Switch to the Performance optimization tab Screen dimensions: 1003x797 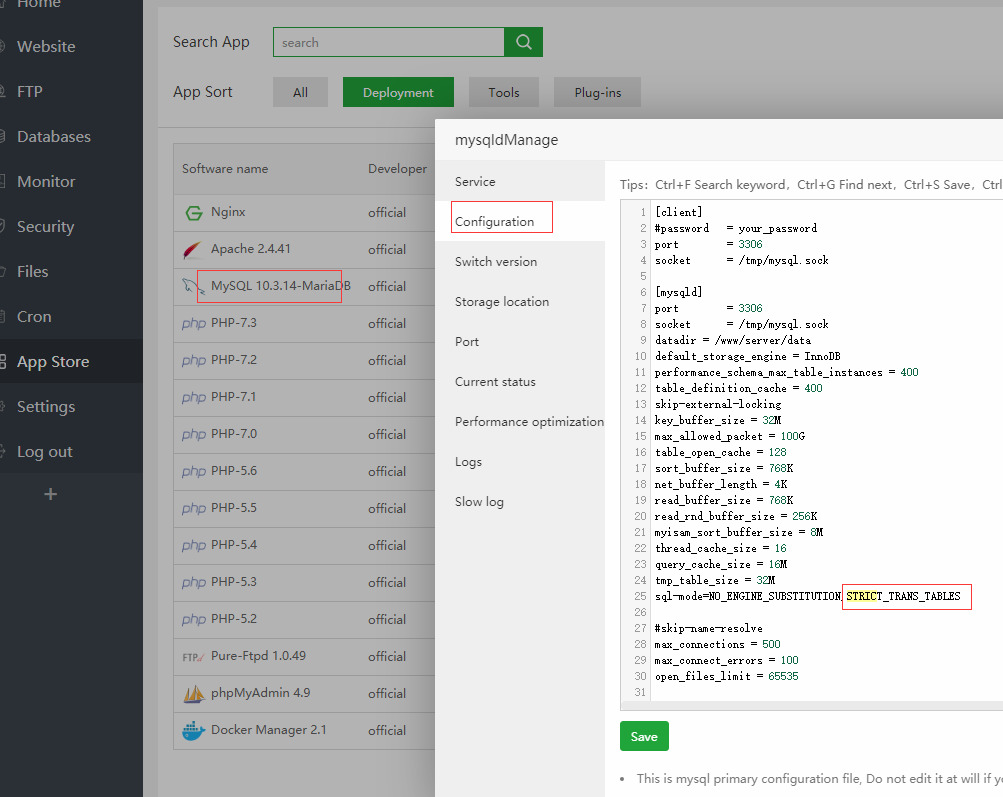tap(529, 422)
